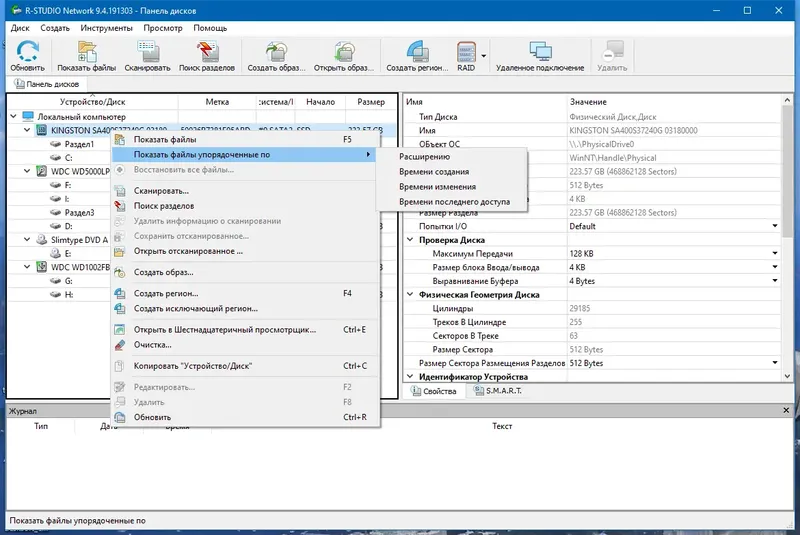Choose Создать регион... in context menu

coord(245,293)
